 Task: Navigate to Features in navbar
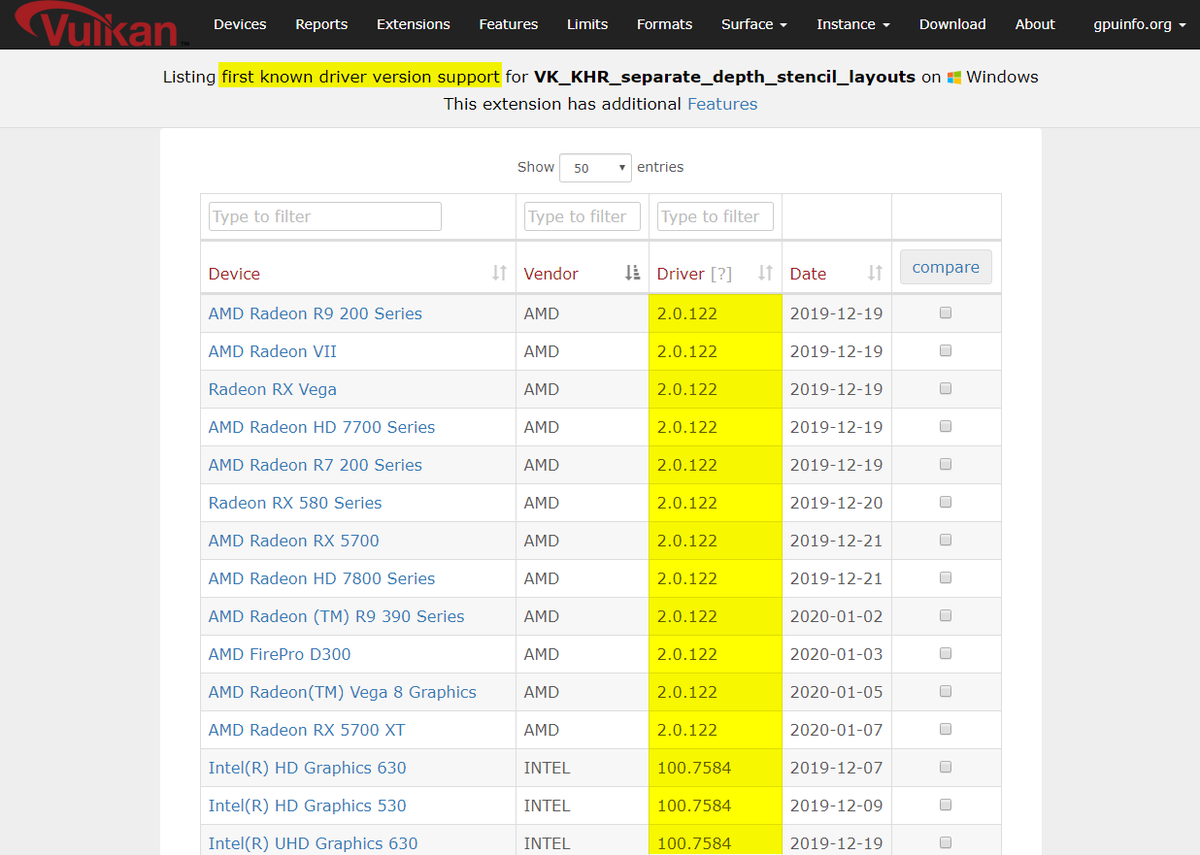tap(508, 24)
